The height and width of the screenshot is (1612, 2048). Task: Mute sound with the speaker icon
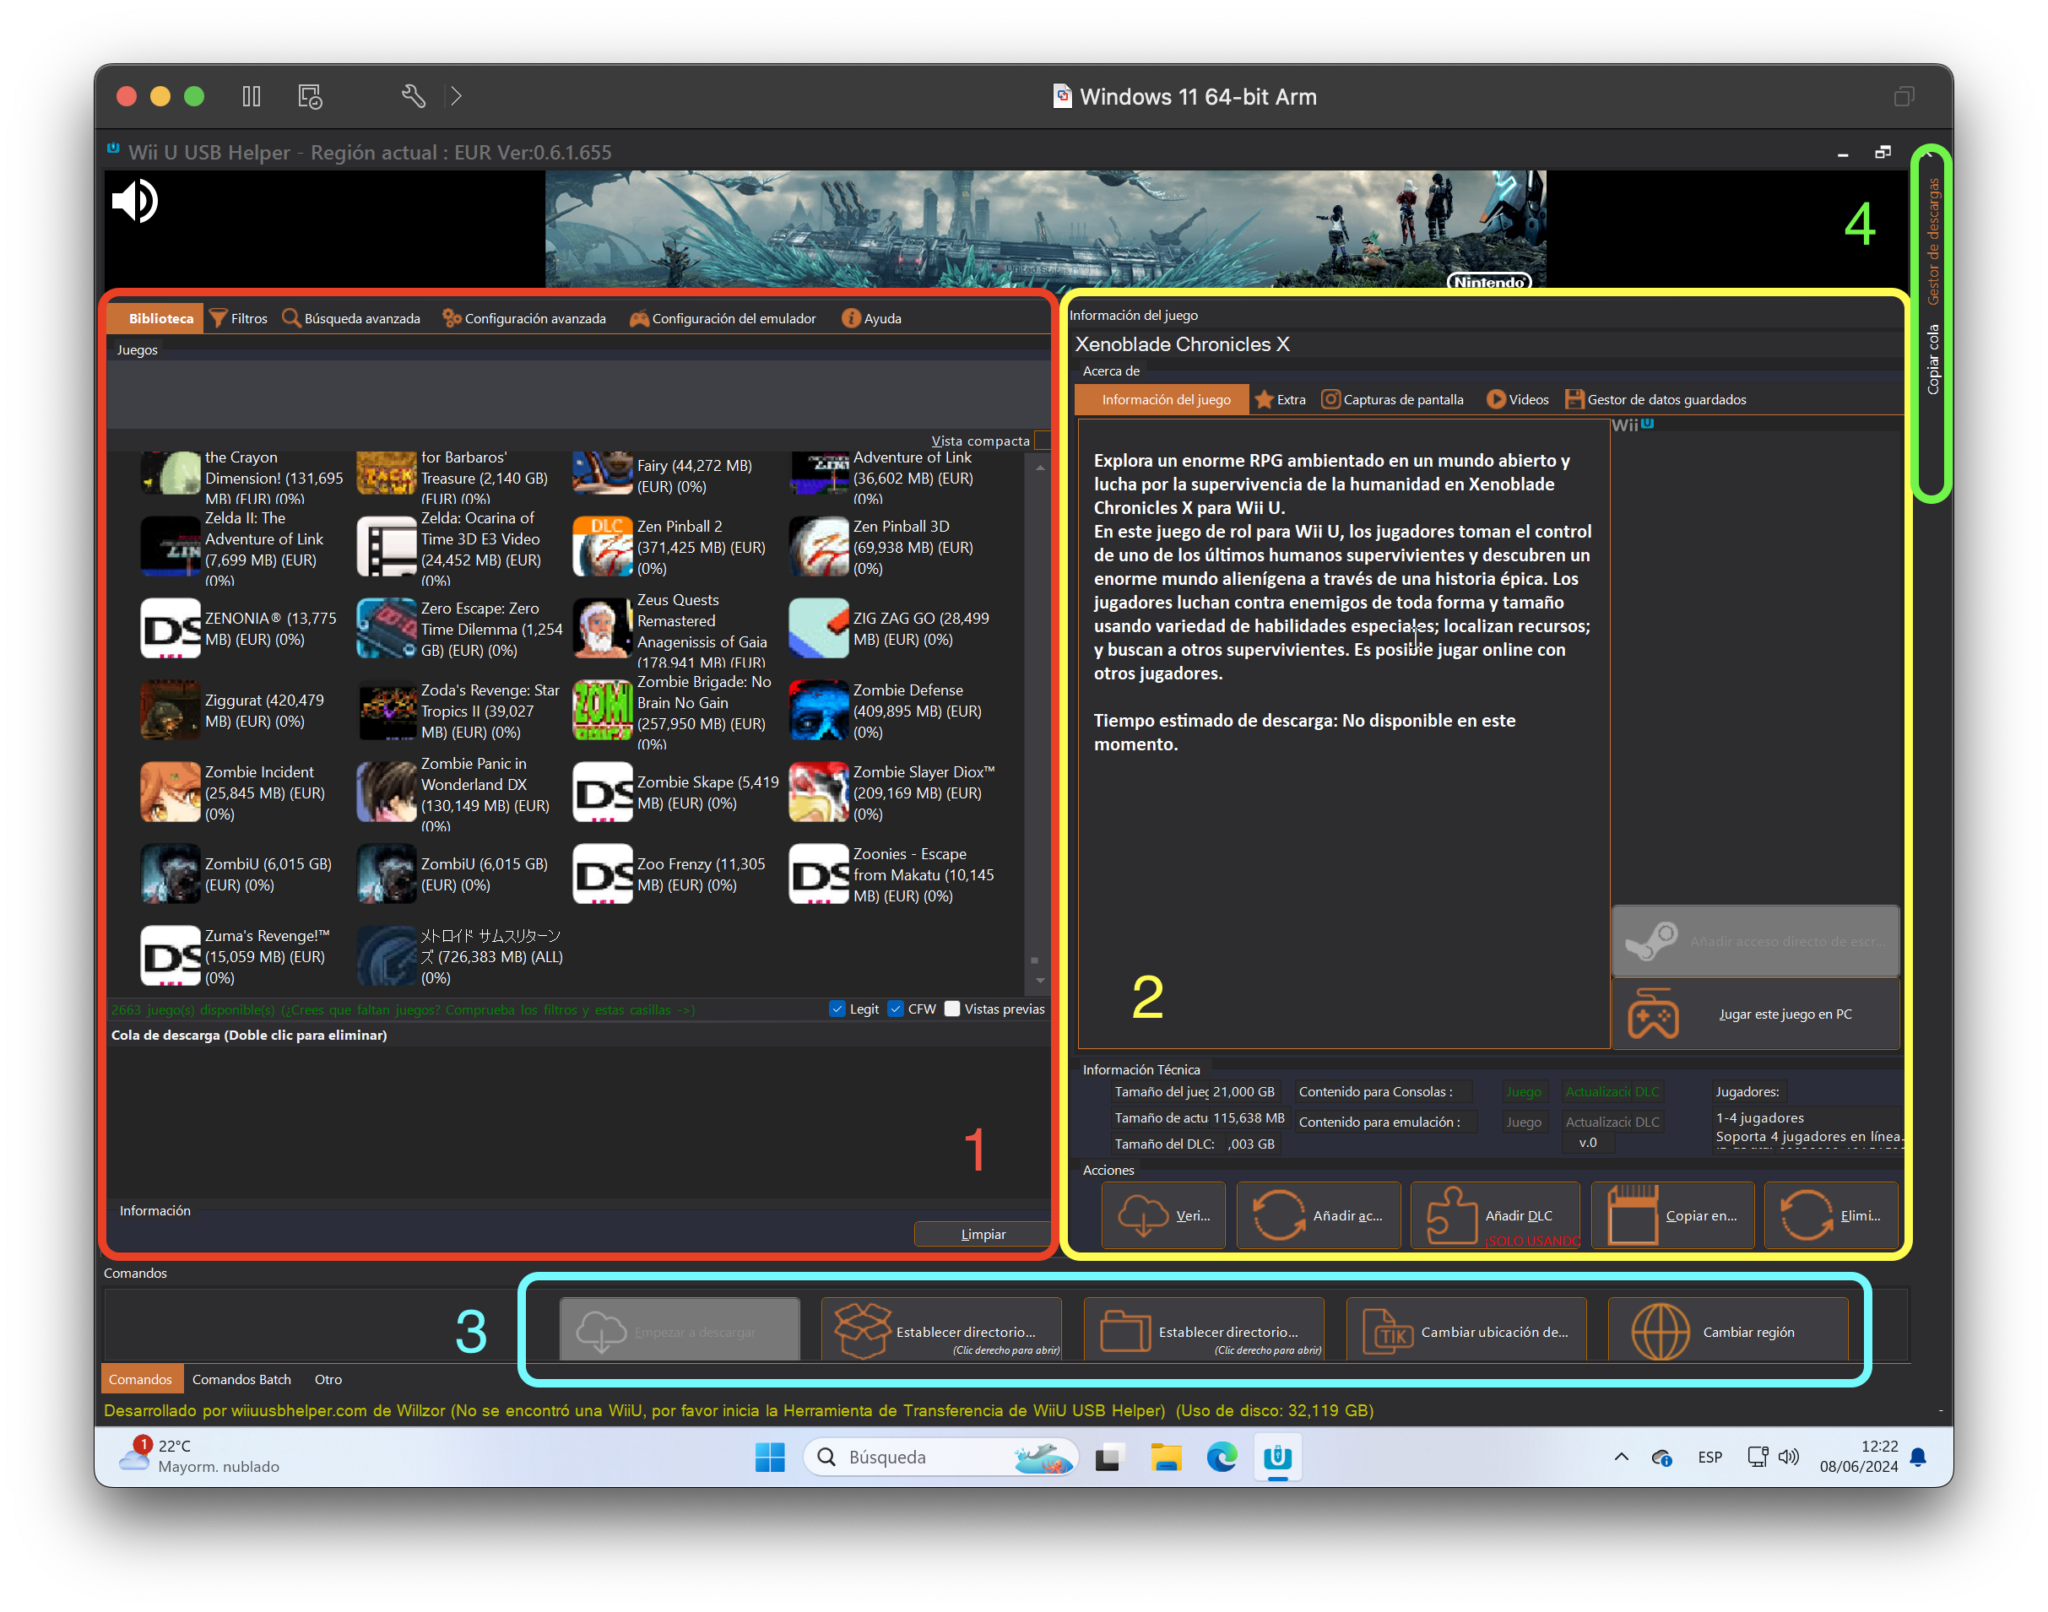(x=135, y=201)
